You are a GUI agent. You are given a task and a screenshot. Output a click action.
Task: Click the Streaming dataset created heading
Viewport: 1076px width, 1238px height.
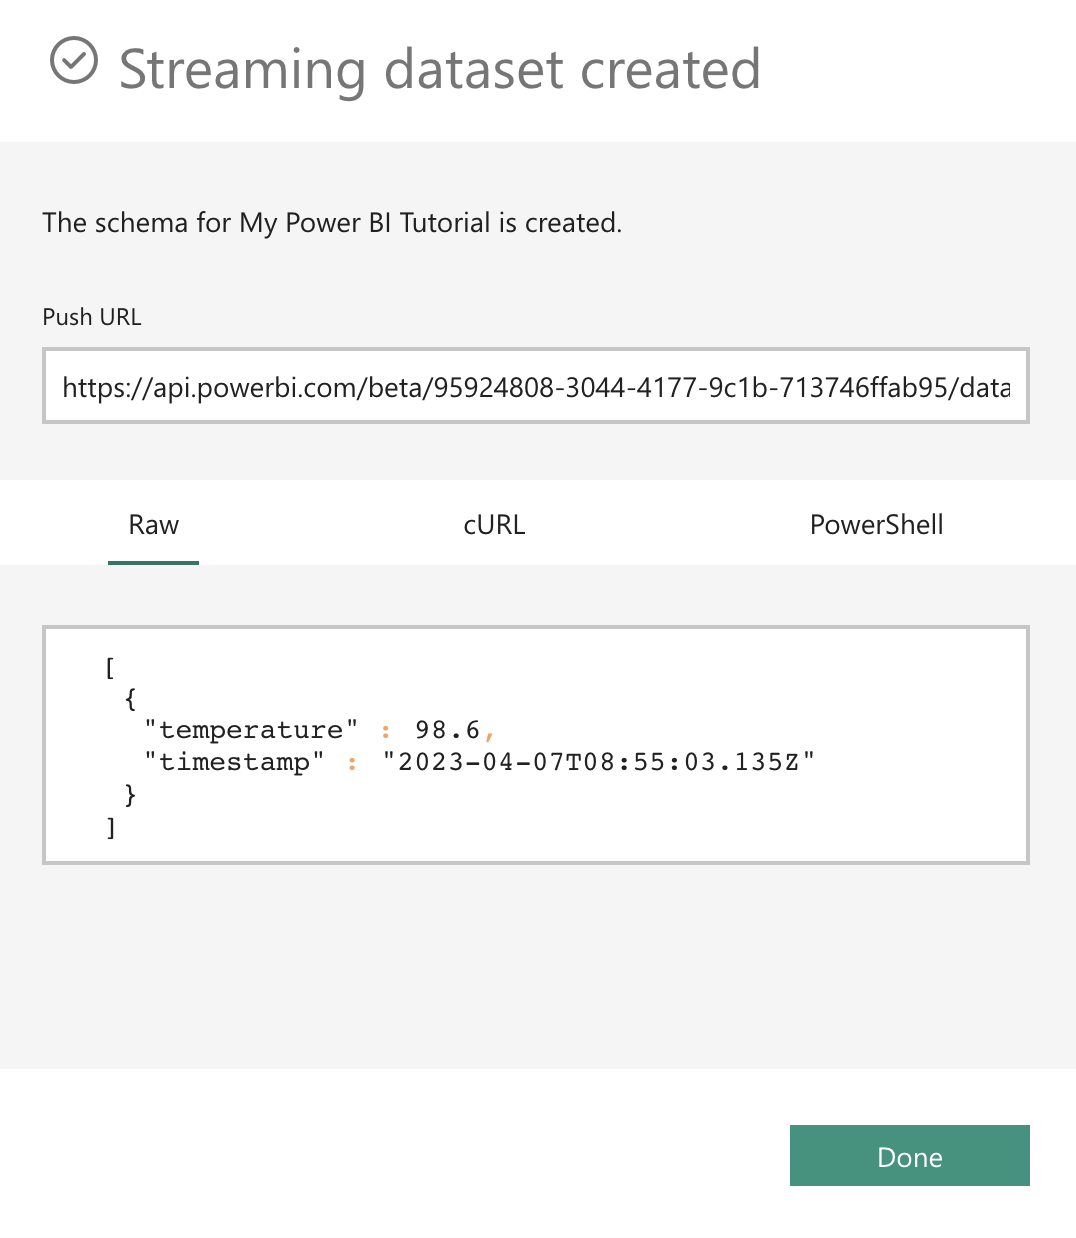click(x=439, y=69)
